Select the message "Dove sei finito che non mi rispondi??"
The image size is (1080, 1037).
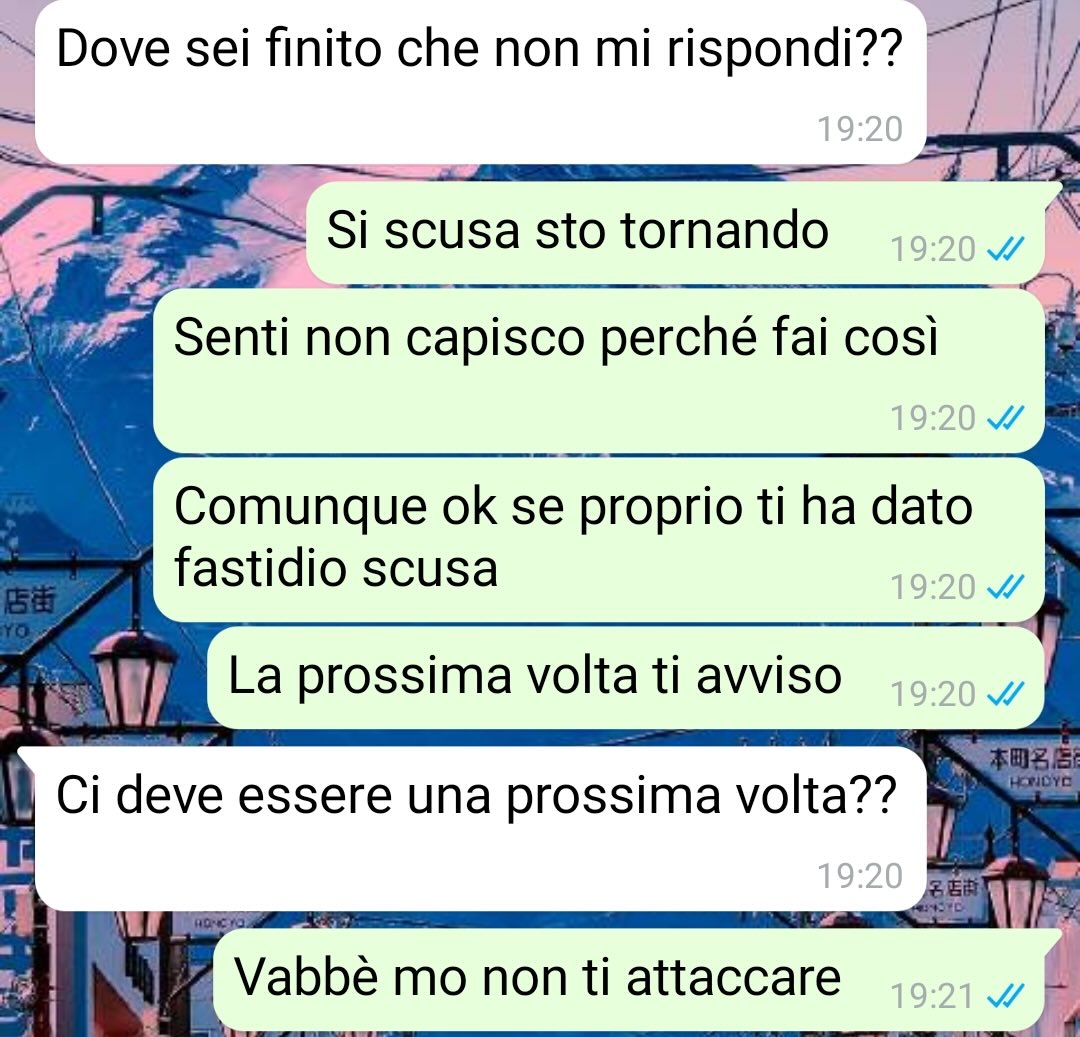(x=480, y=82)
